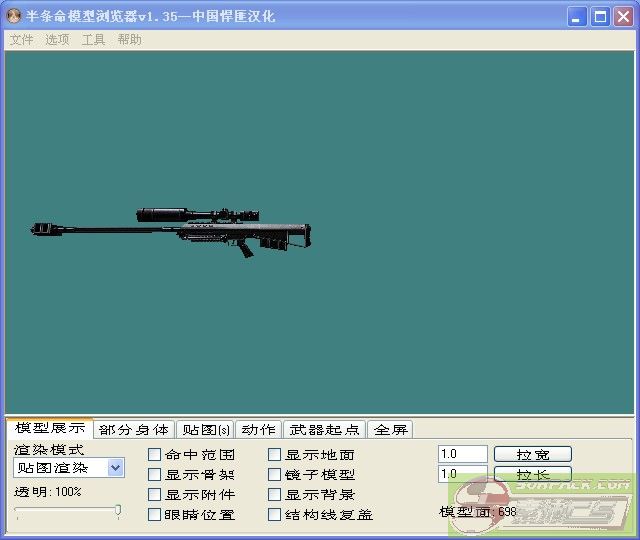Enable the 镜子模型 checkbox
The image size is (640, 540).
tap(275, 475)
